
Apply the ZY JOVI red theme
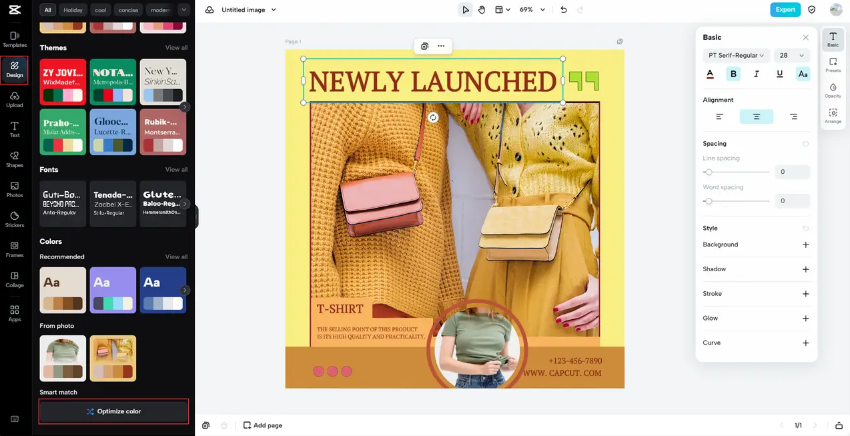pyautogui.click(x=63, y=82)
